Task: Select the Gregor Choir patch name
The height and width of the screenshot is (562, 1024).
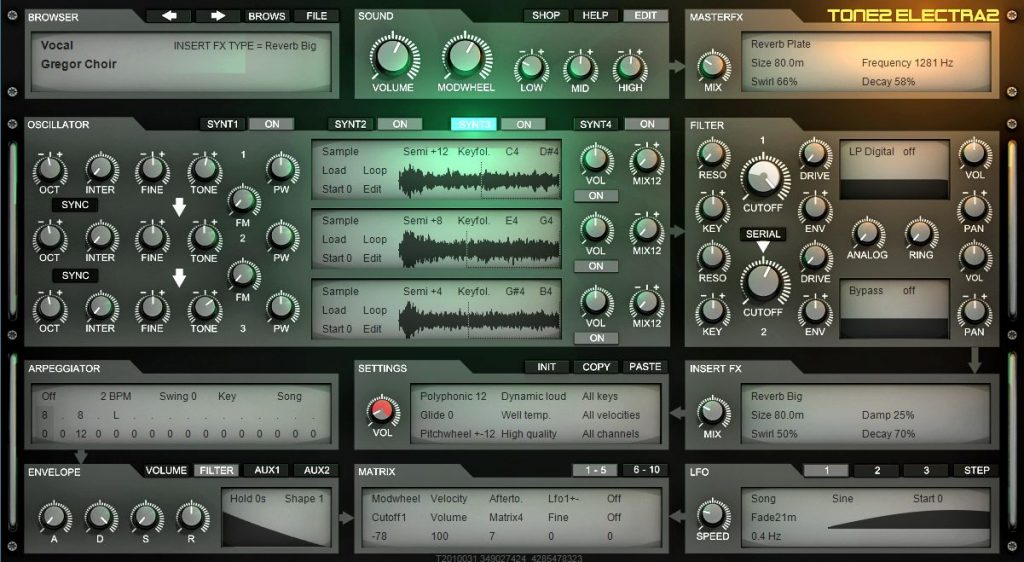Action: 78,64
